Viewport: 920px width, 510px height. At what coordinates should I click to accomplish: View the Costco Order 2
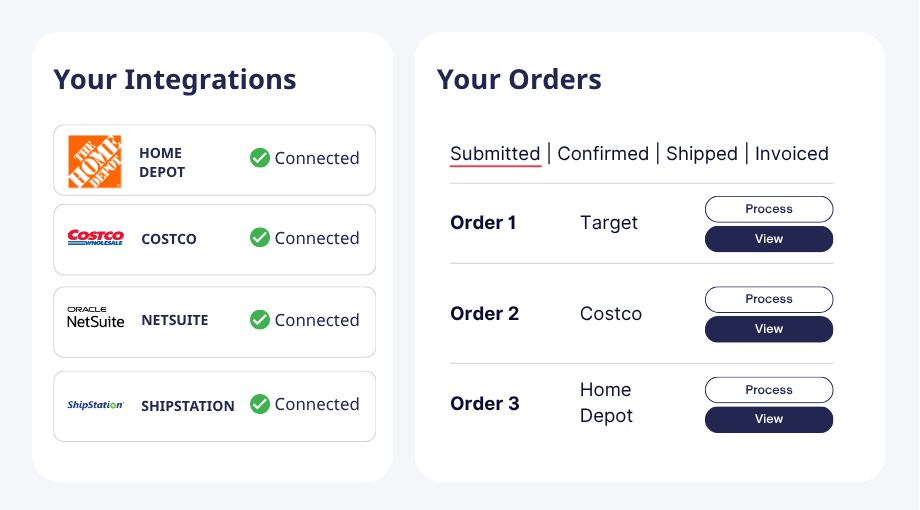click(x=769, y=329)
